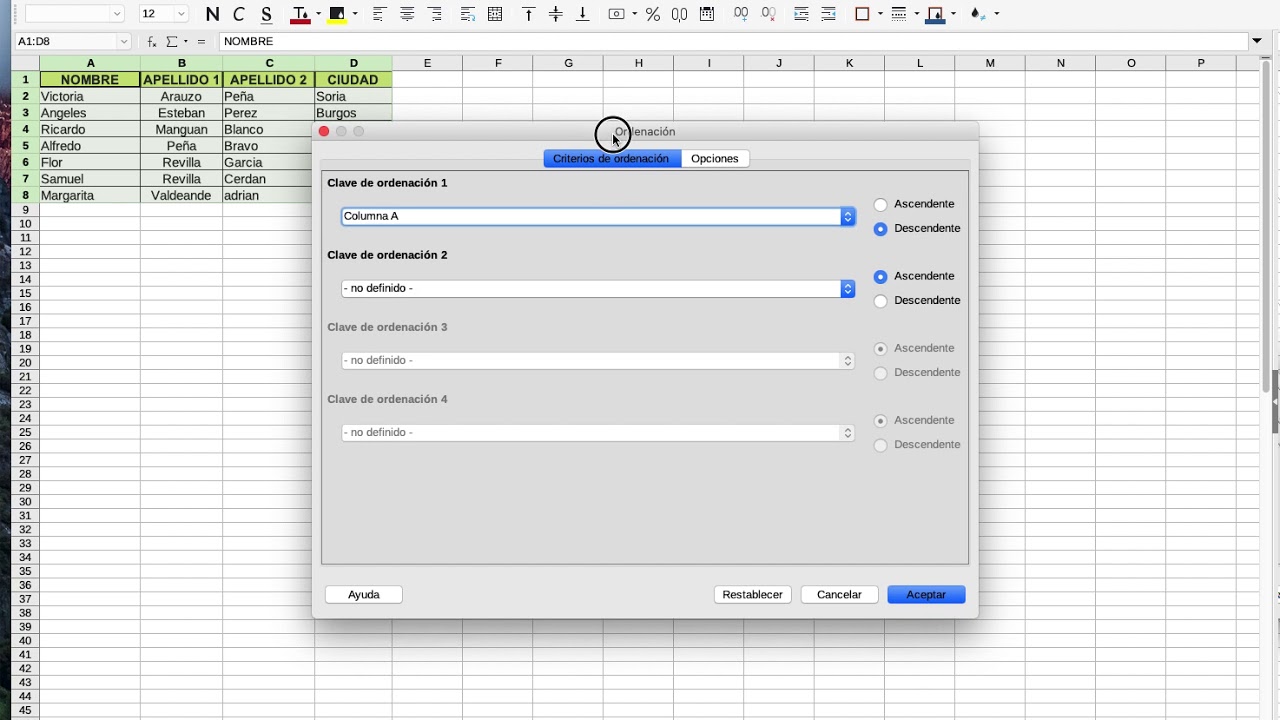The height and width of the screenshot is (720, 1280).
Task: Click the cell containing Valdeande
Action: pos(181,196)
